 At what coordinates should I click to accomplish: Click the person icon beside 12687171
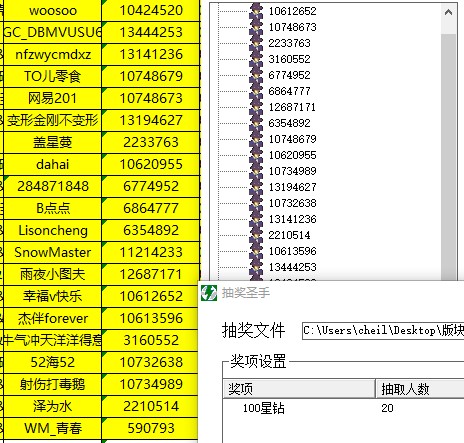tap(256, 107)
